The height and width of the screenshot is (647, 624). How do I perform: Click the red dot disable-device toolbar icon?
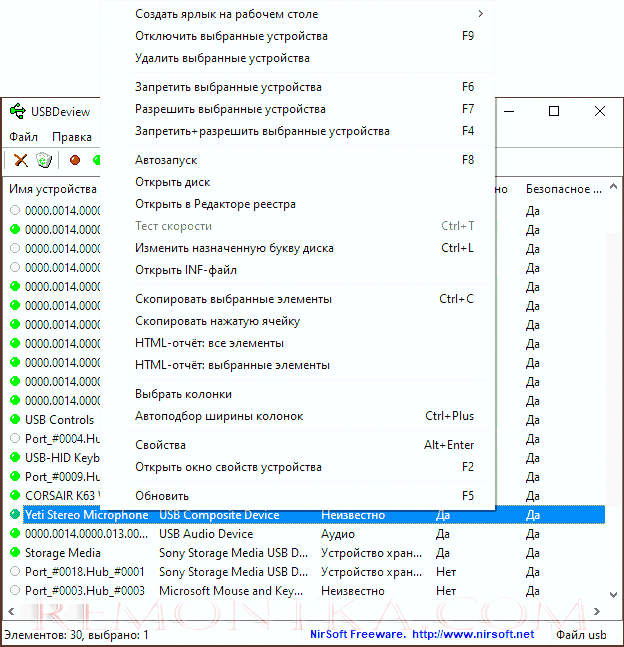(x=74, y=160)
